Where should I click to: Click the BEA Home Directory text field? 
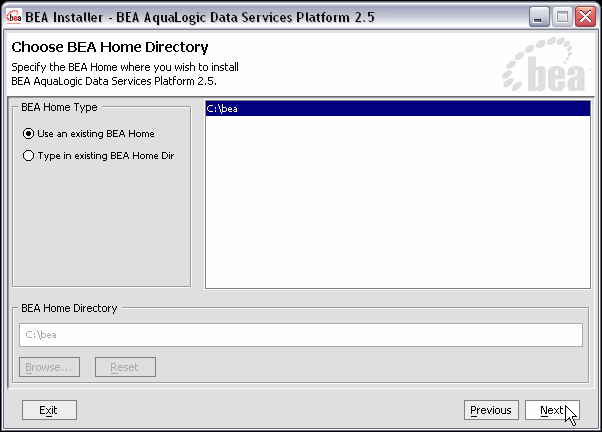point(301,335)
